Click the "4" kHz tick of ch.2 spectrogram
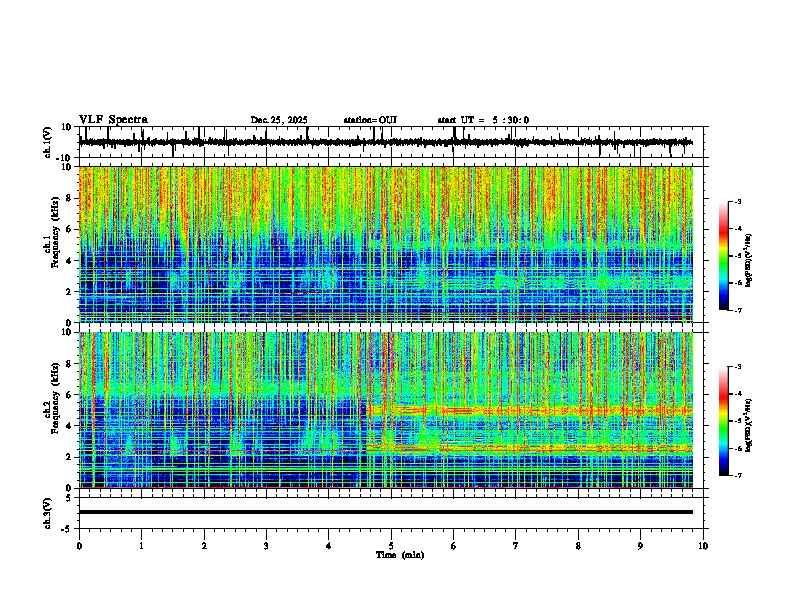 (69, 426)
